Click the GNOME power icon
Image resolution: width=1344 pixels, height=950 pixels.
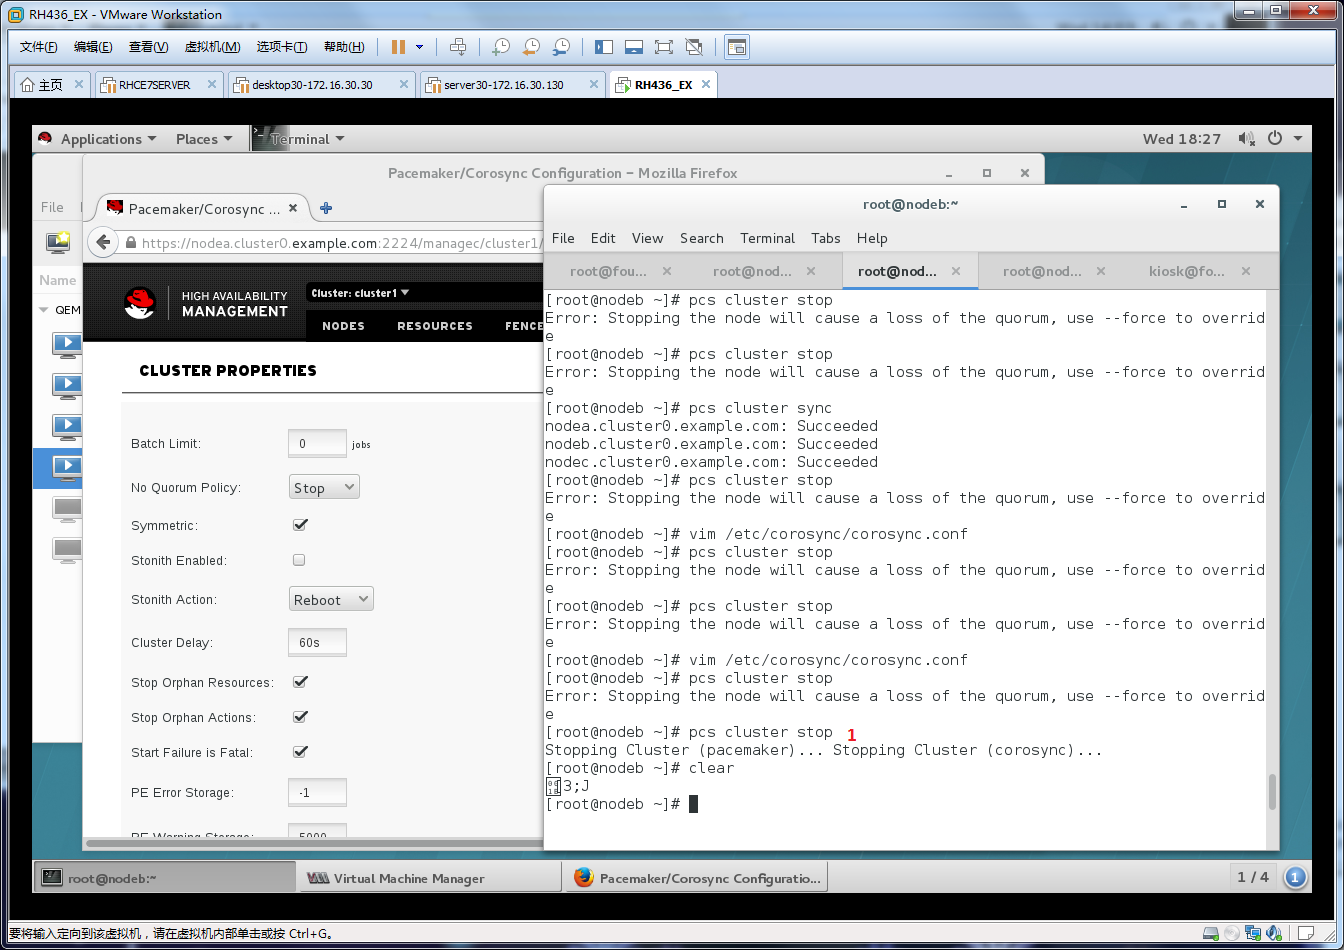1275,139
